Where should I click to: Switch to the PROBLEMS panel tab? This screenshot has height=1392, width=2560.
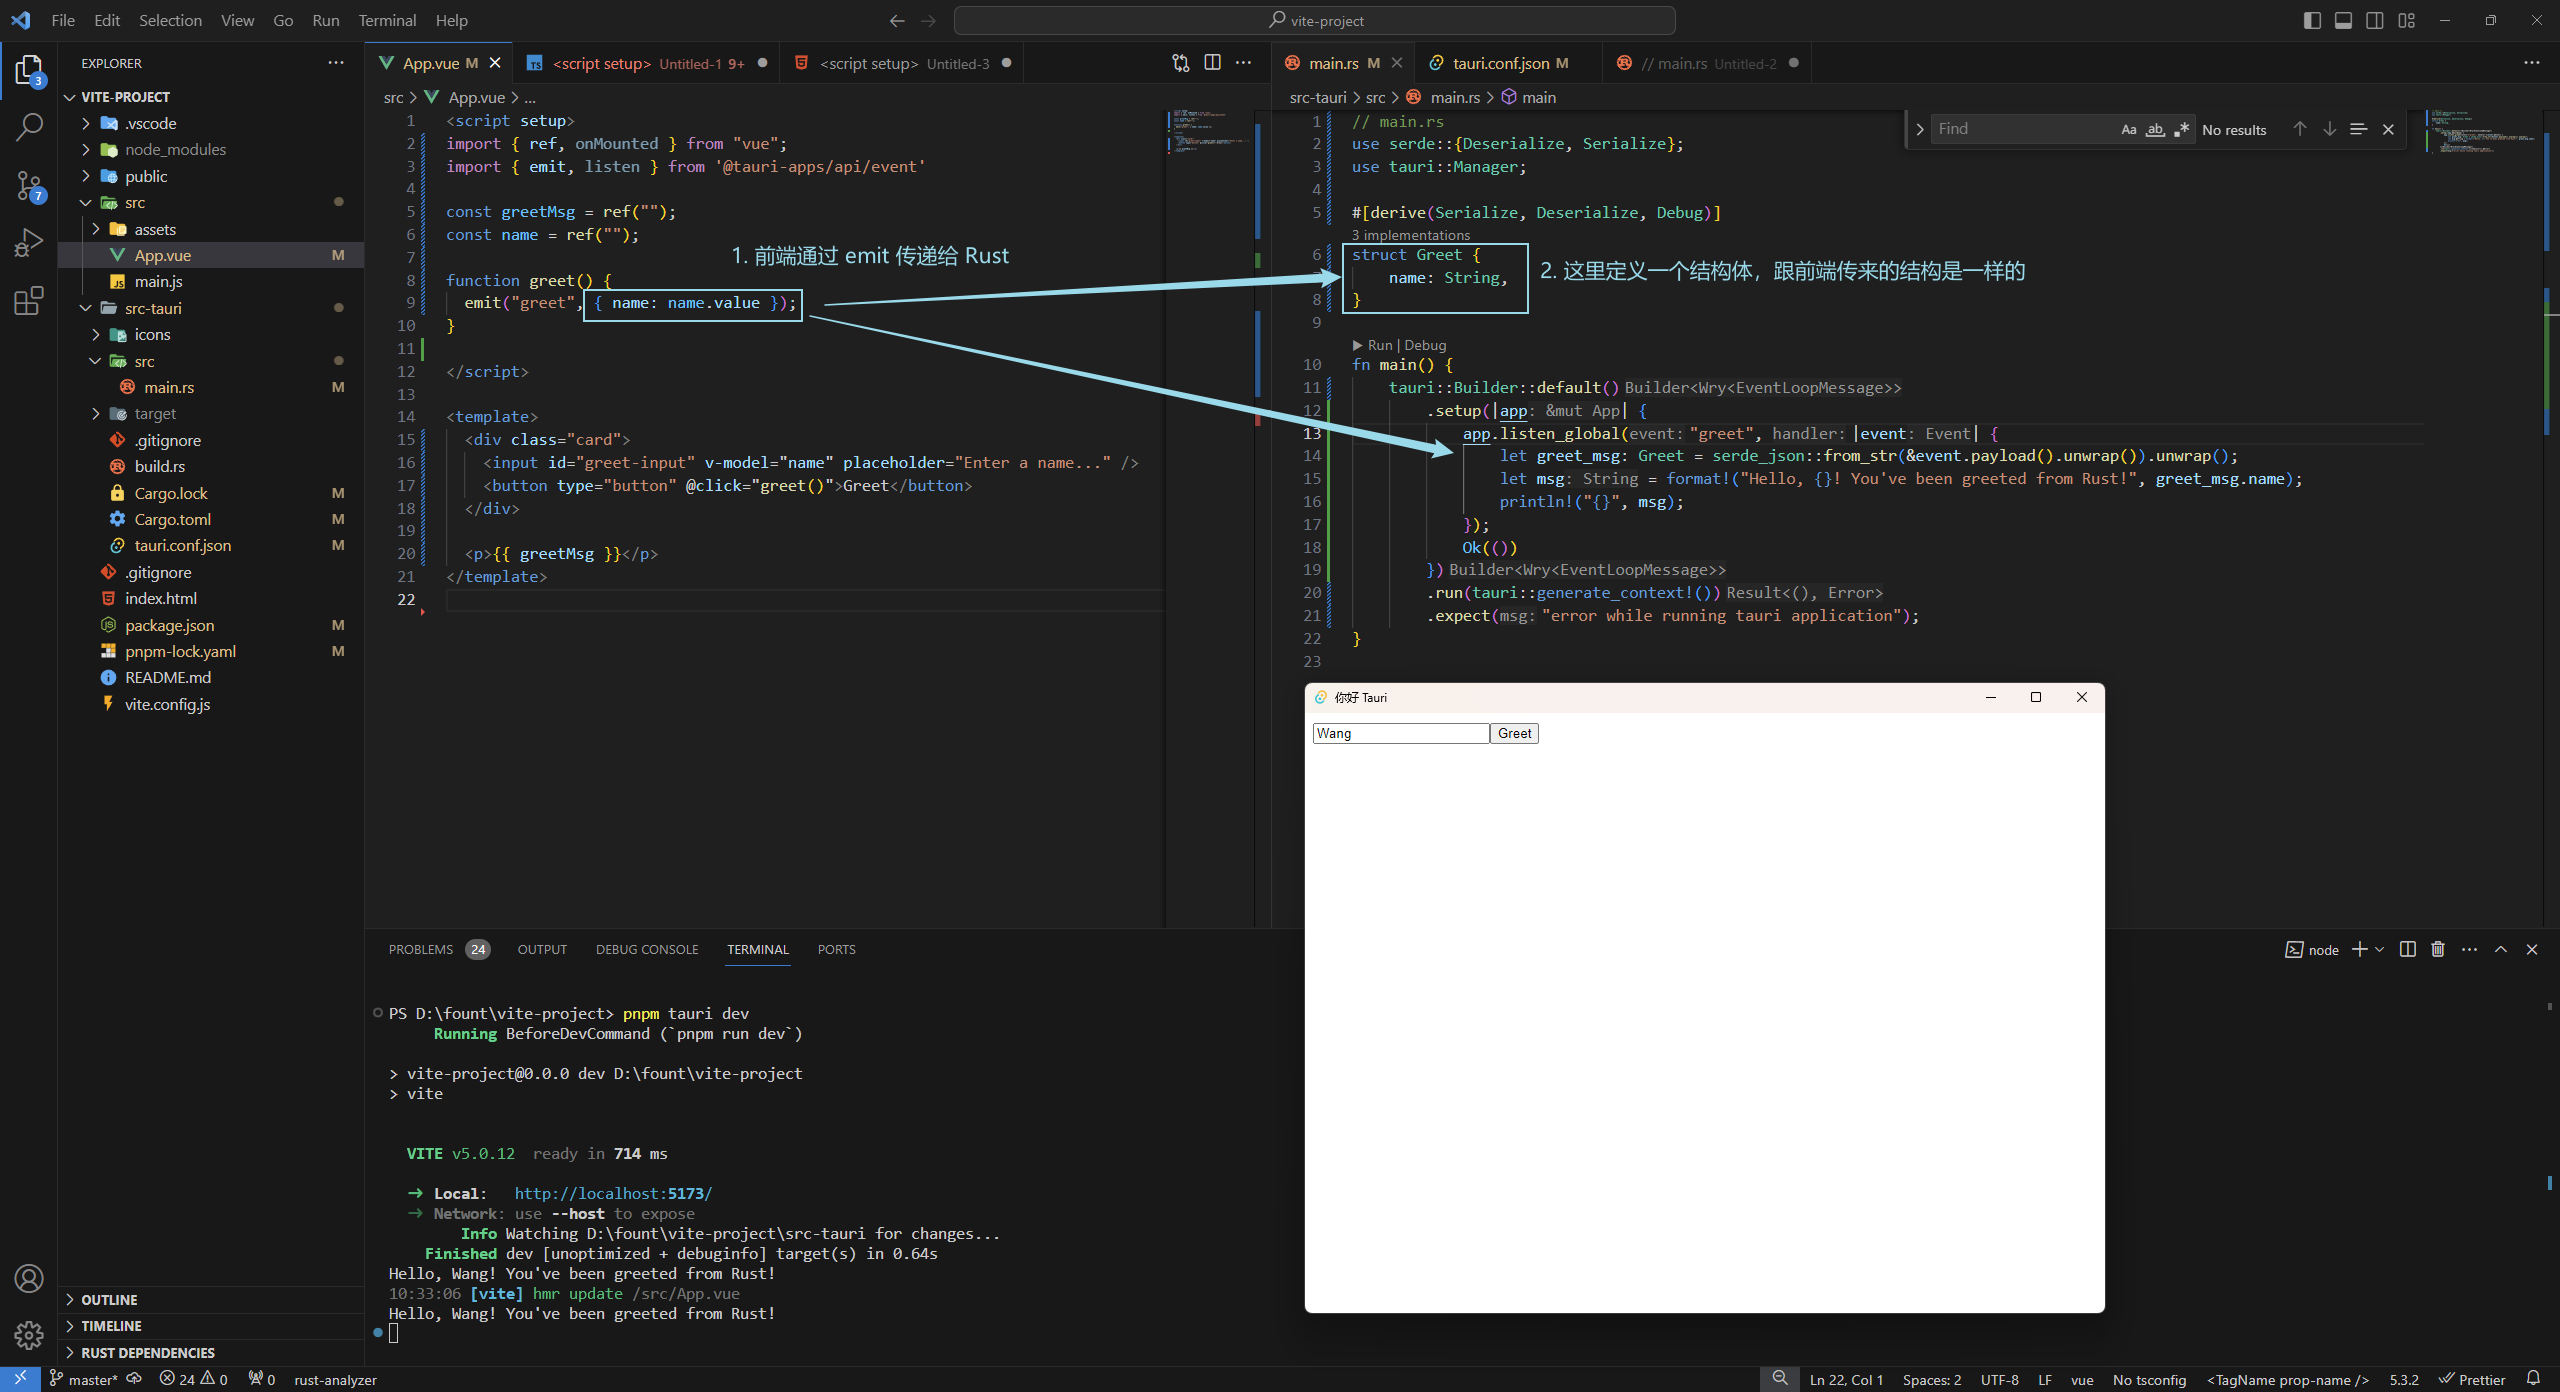coord(421,950)
